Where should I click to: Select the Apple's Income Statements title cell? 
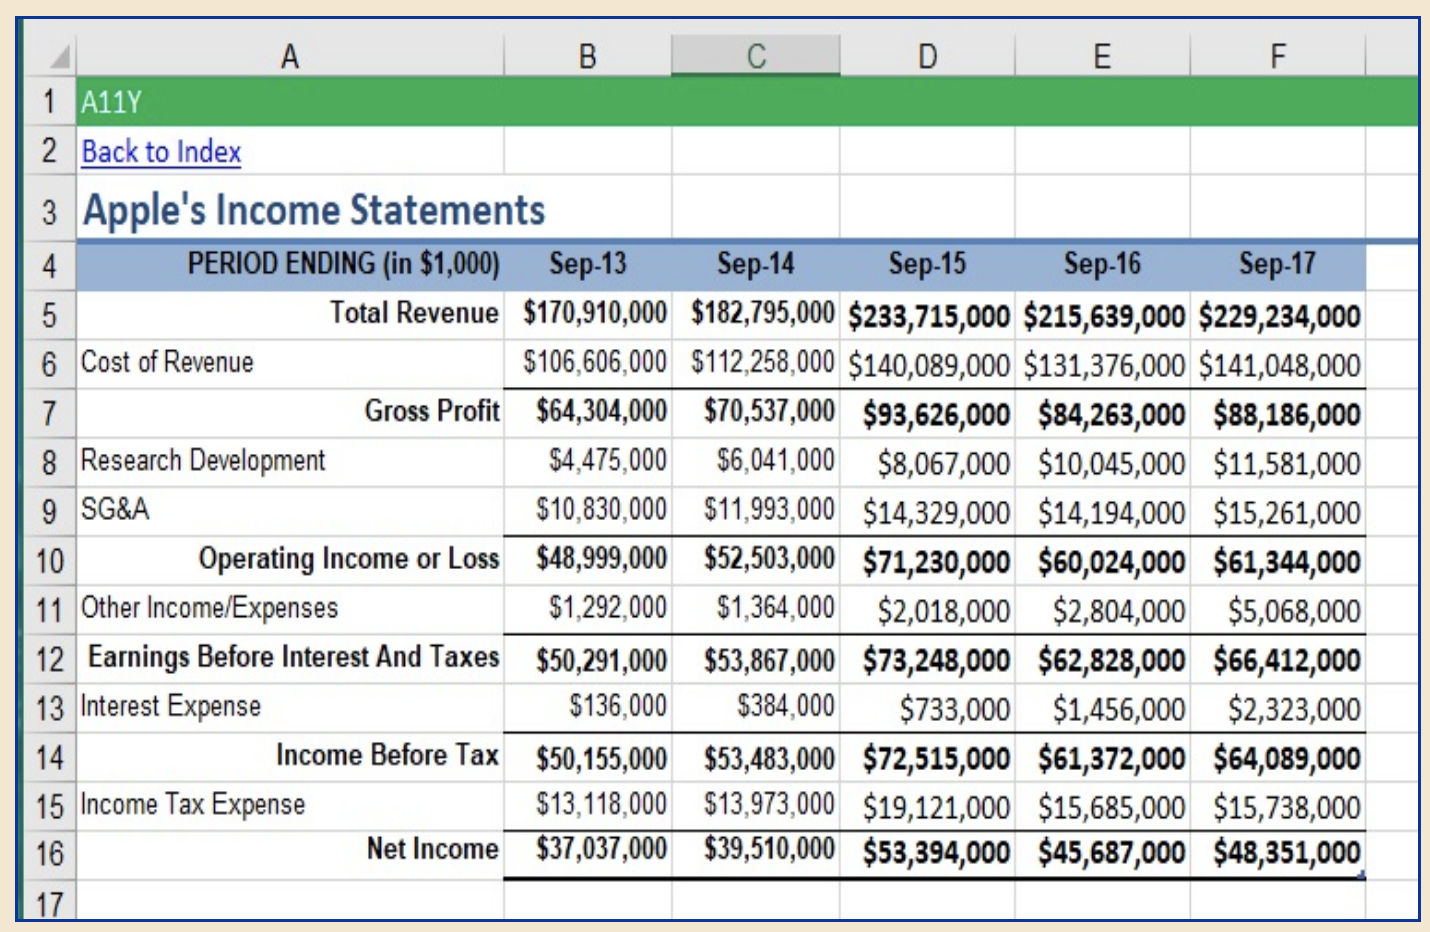tap(314, 210)
